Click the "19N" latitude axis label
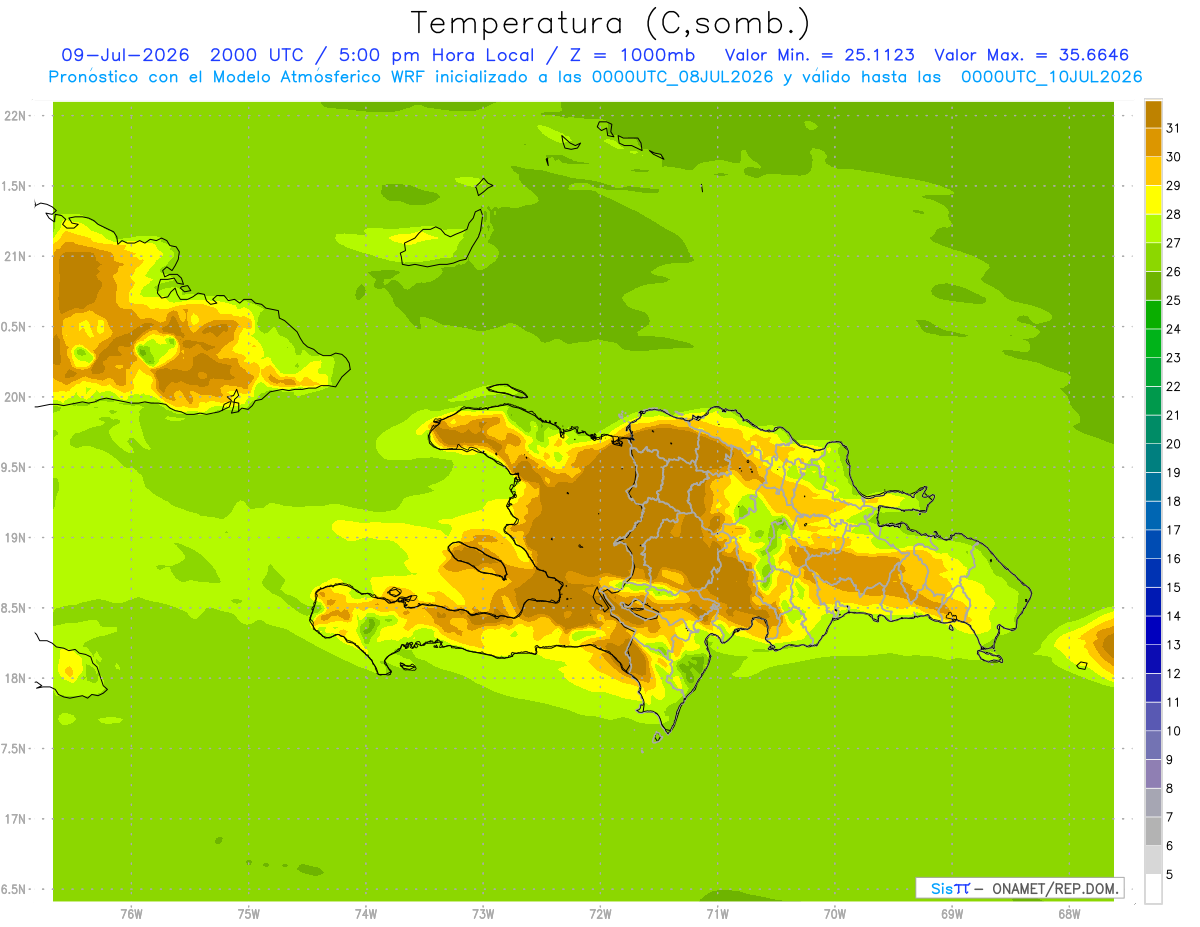The height and width of the screenshot is (927, 1200). [16, 537]
